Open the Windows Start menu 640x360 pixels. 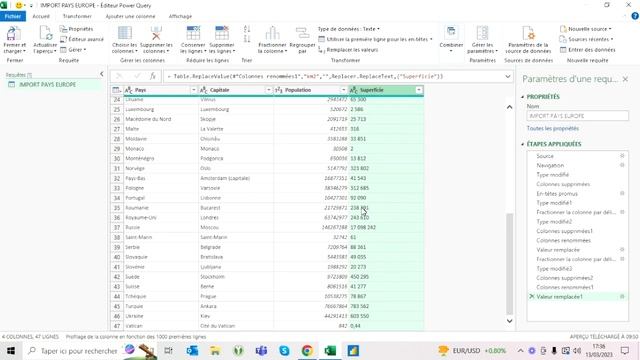pos(11,351)
